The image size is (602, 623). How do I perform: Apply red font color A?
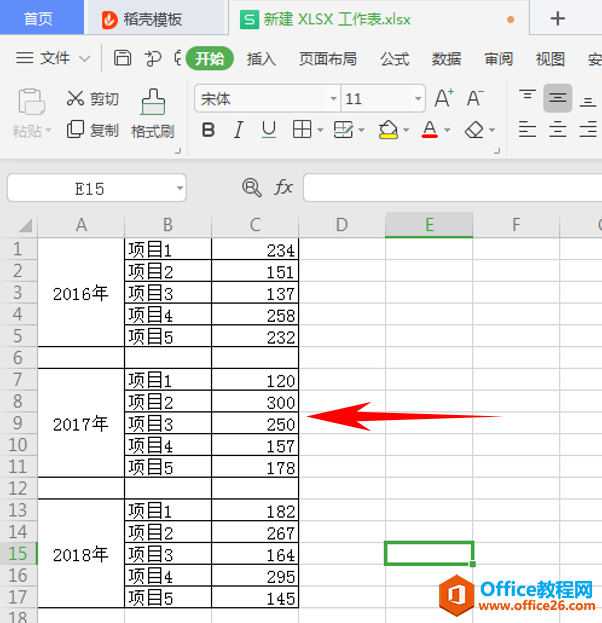[x=430, y=130]
